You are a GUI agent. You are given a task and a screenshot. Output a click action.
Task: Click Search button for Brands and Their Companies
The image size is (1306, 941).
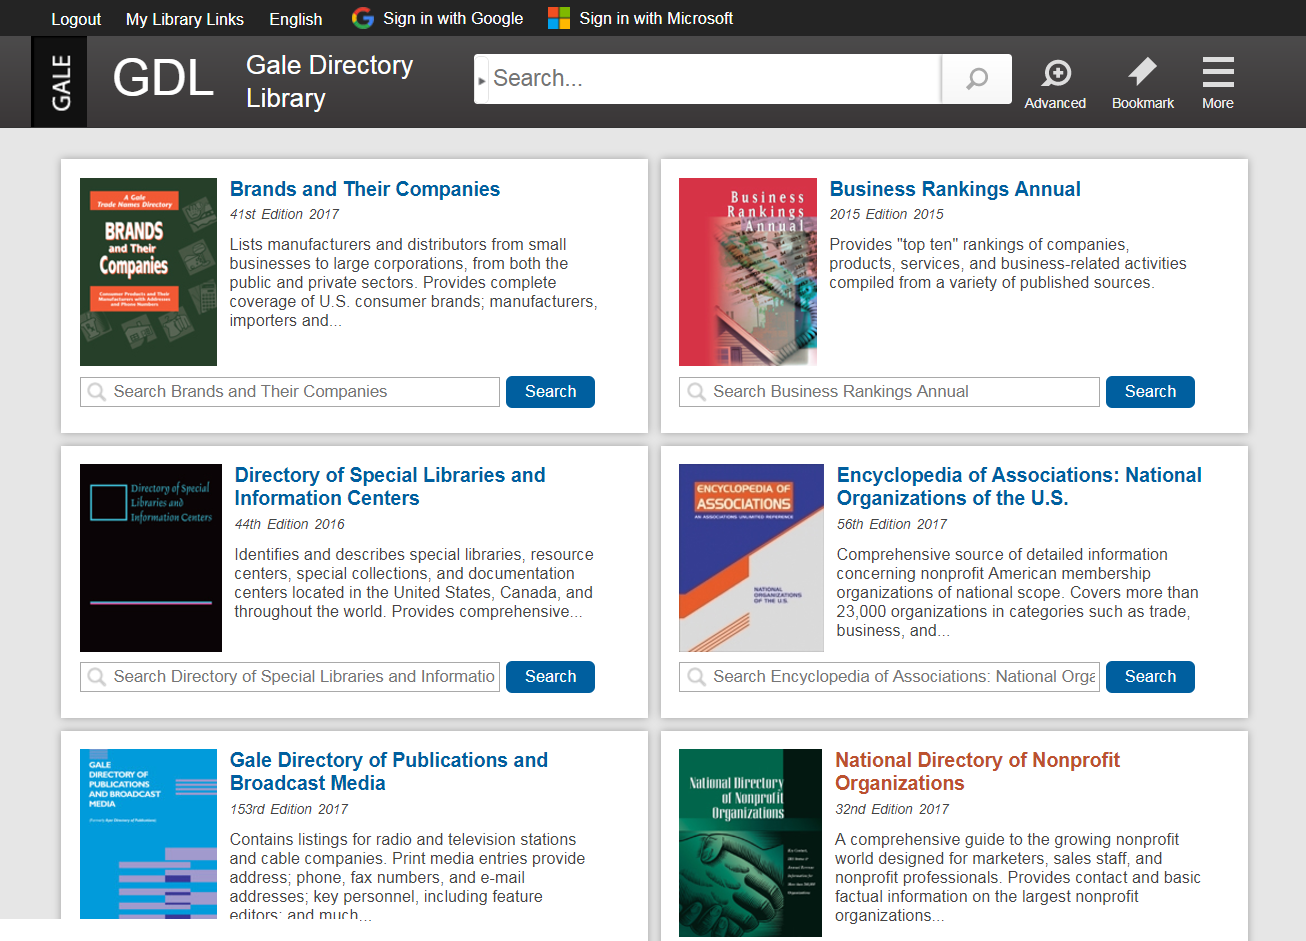click(550, 392)
